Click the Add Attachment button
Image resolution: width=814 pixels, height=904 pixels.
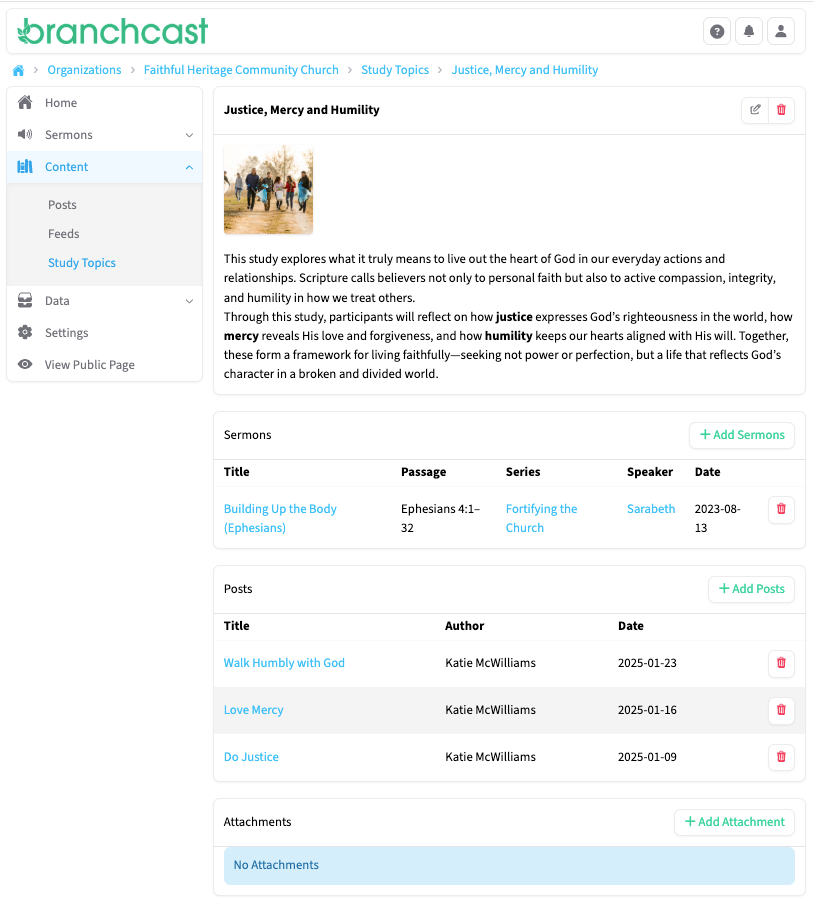[734, 822]
